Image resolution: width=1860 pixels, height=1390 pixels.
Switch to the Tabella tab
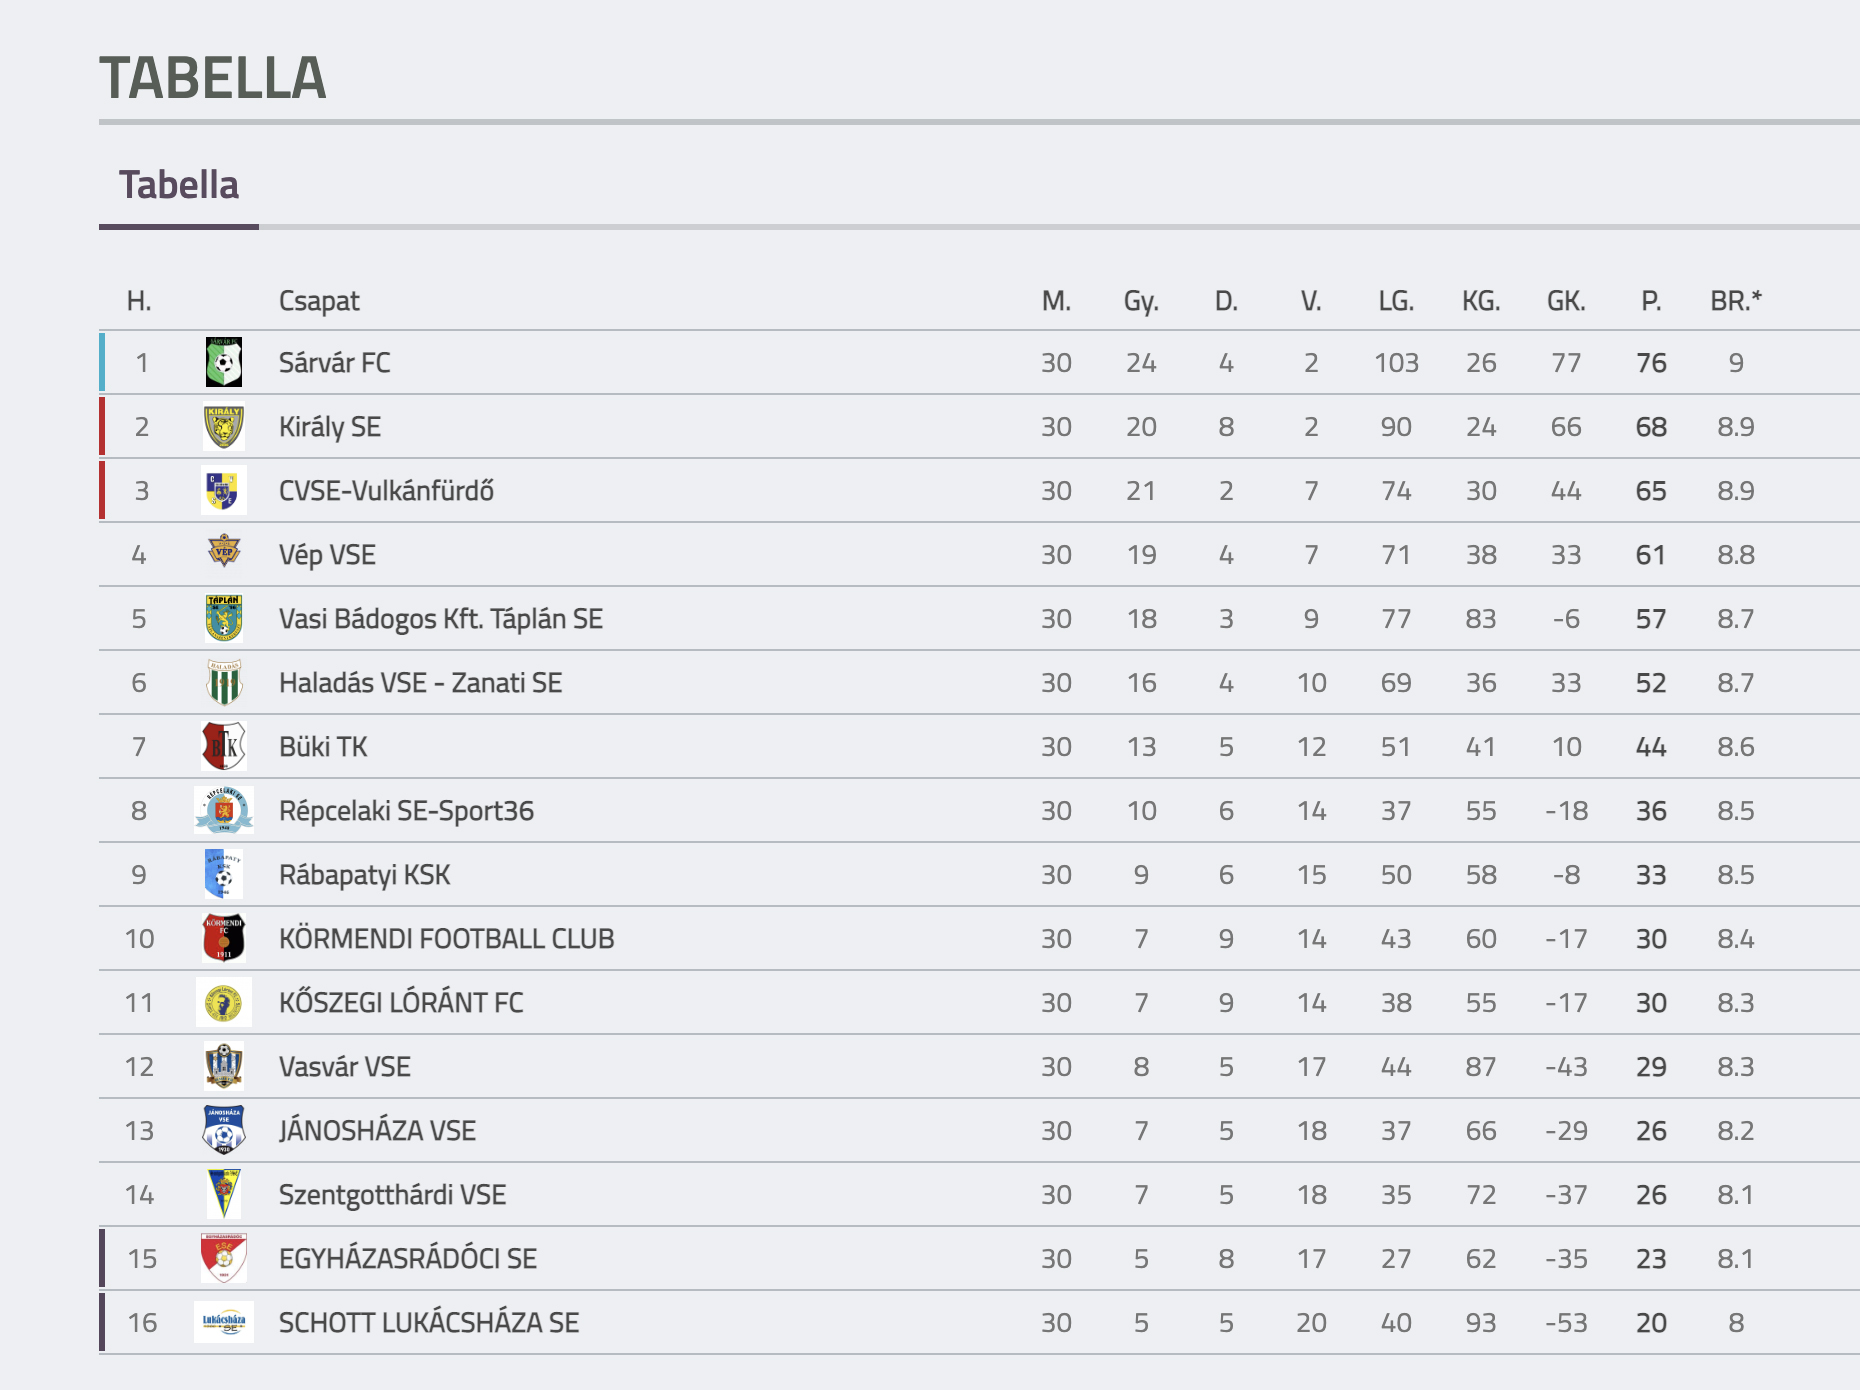(x=179, y=186)
